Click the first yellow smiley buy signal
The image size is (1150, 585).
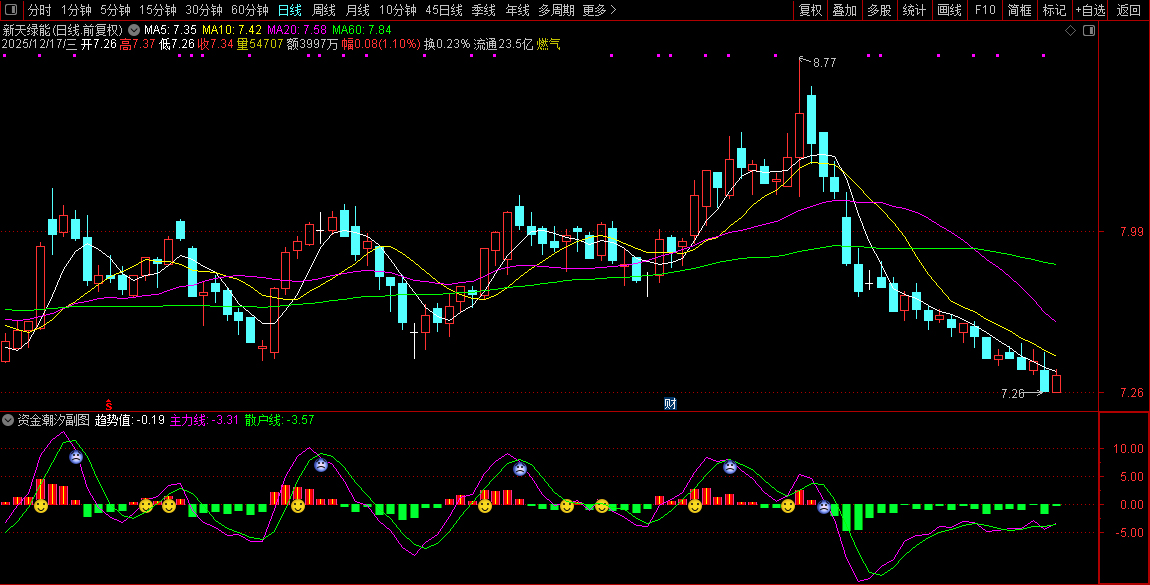[41, 507]
